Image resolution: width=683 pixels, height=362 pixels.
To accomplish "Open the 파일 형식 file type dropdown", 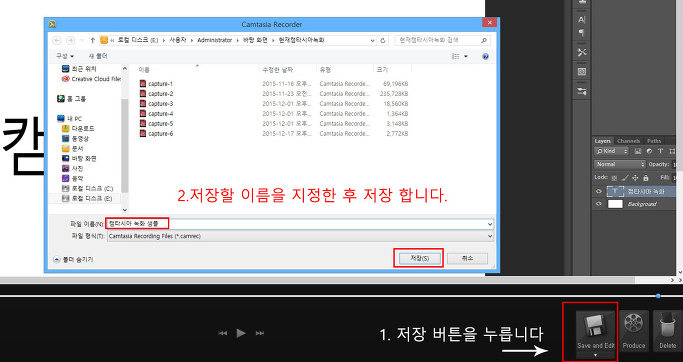I will 300,236.
